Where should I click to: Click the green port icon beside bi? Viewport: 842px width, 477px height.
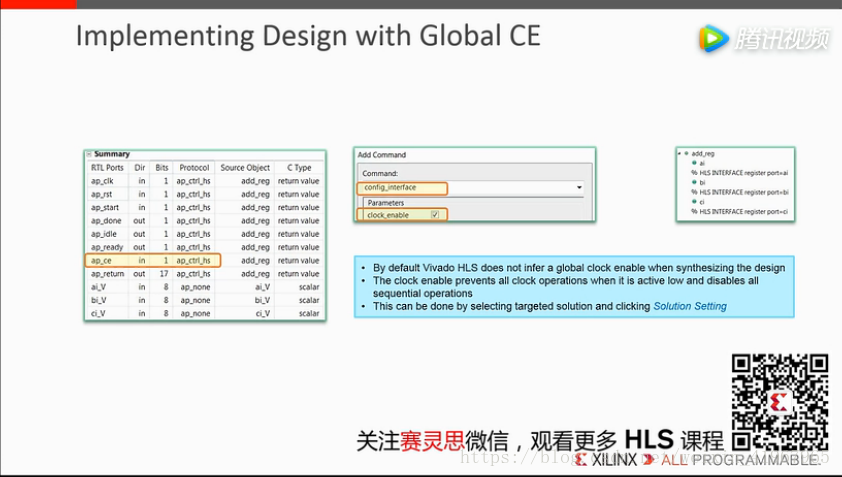coord(694,182)
